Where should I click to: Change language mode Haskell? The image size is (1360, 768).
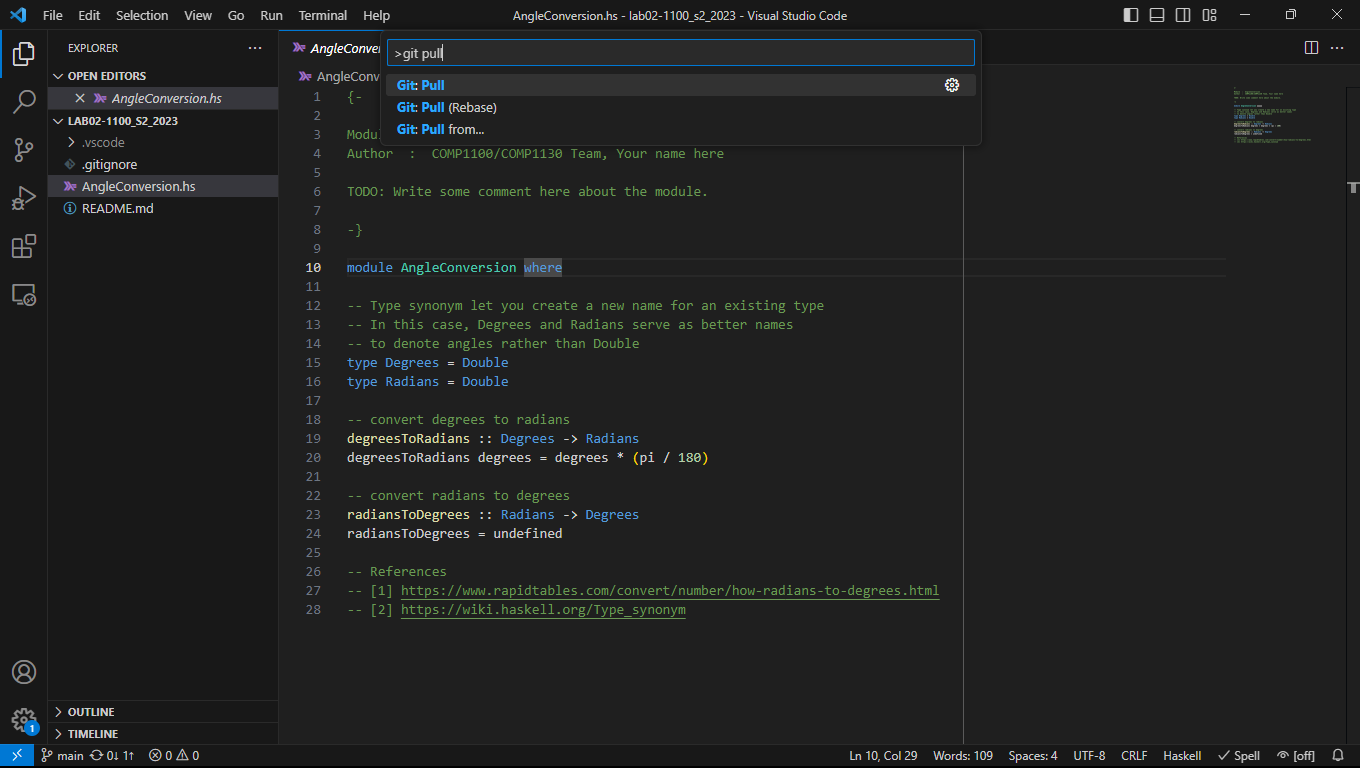(1182, 756)
